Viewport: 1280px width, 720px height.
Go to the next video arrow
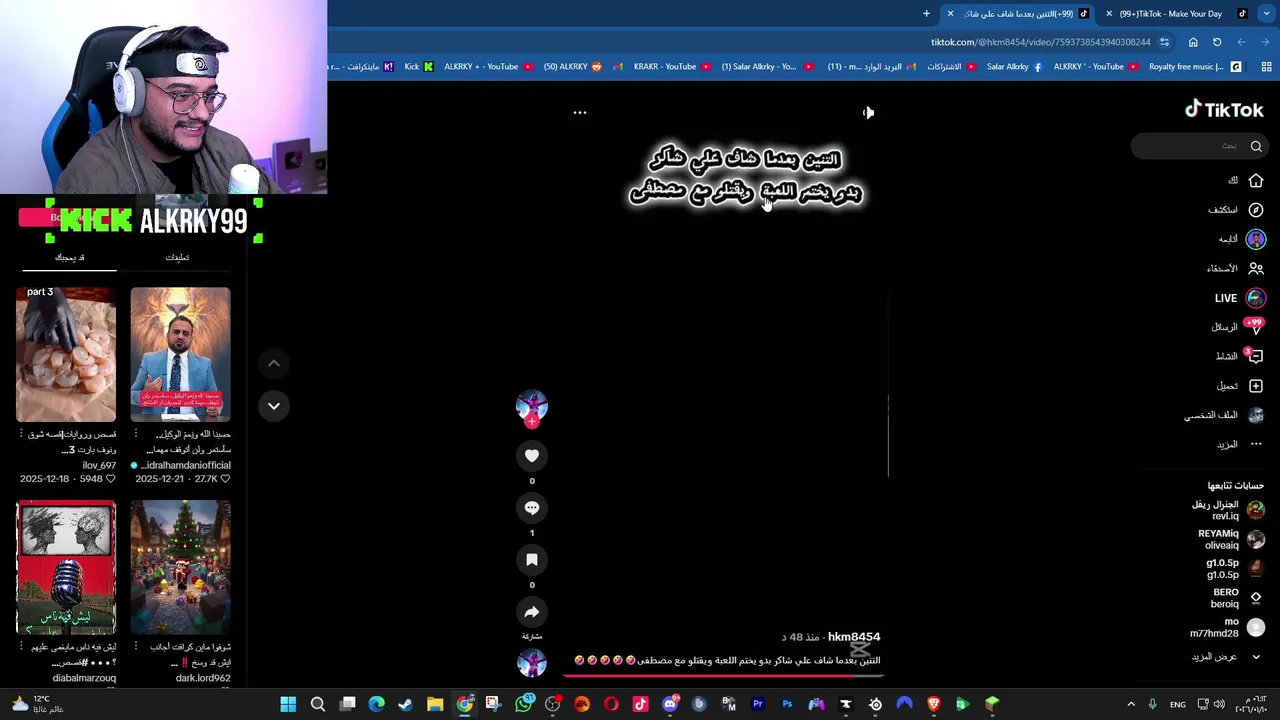274,405
